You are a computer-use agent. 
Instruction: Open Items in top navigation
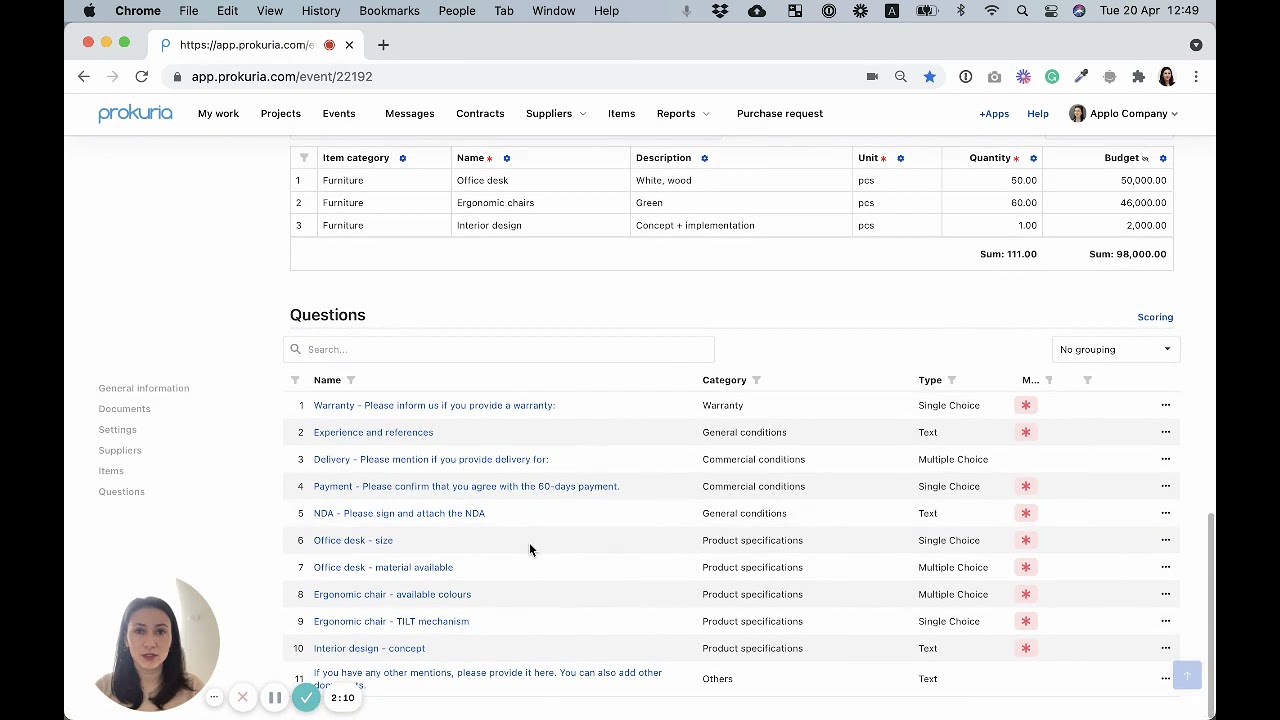point(621,113)
